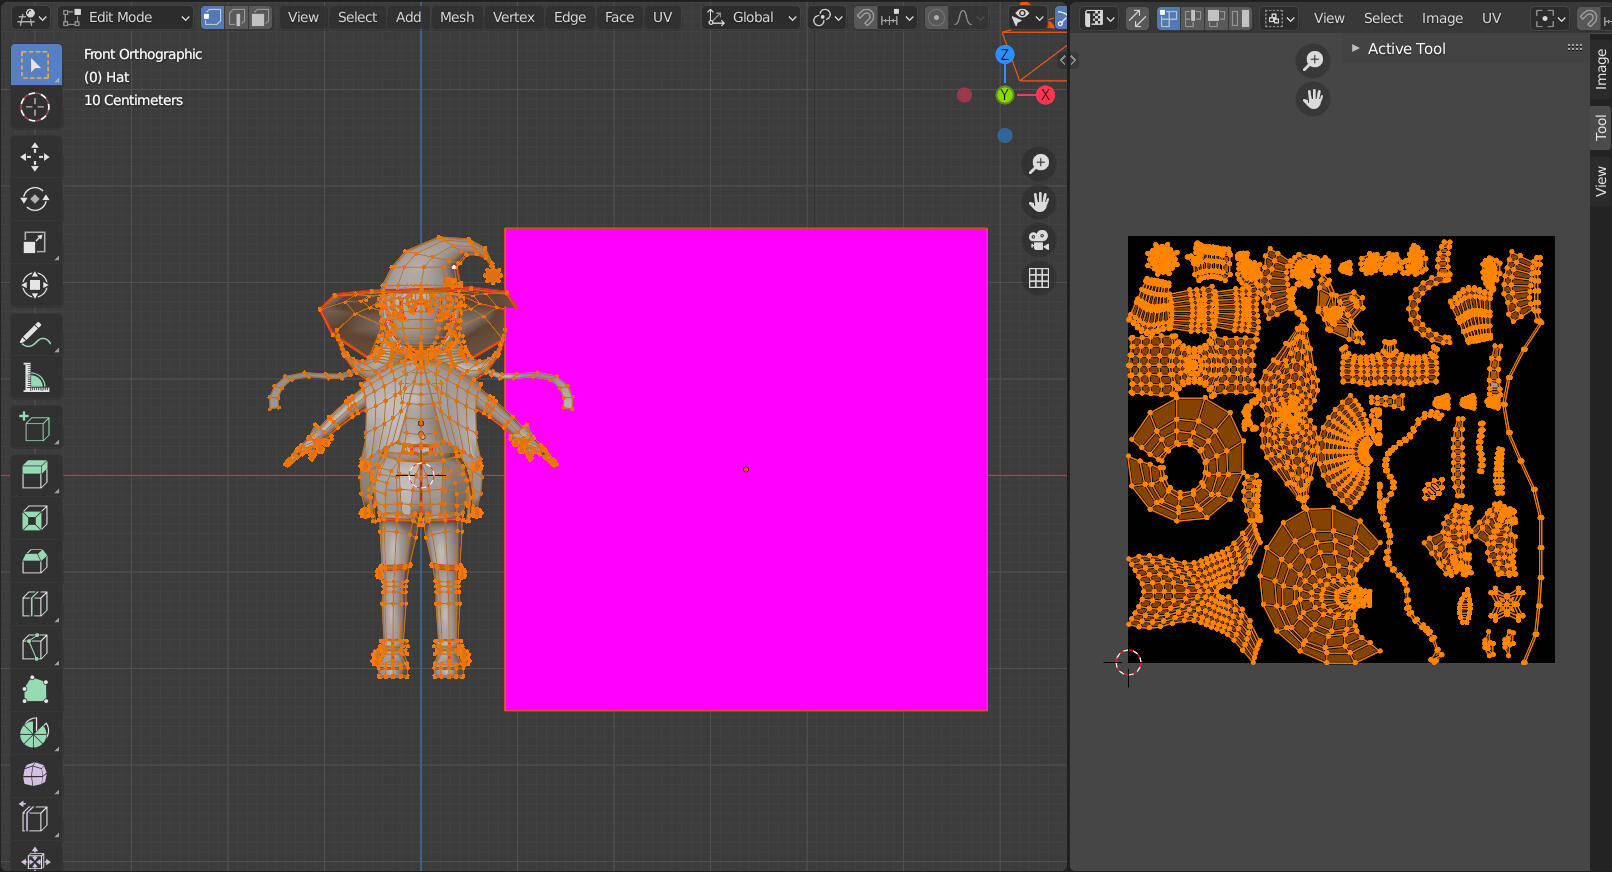The image size is (1612, 872).
Task: Open the Image menu in UV editor
Action: 1442,18
